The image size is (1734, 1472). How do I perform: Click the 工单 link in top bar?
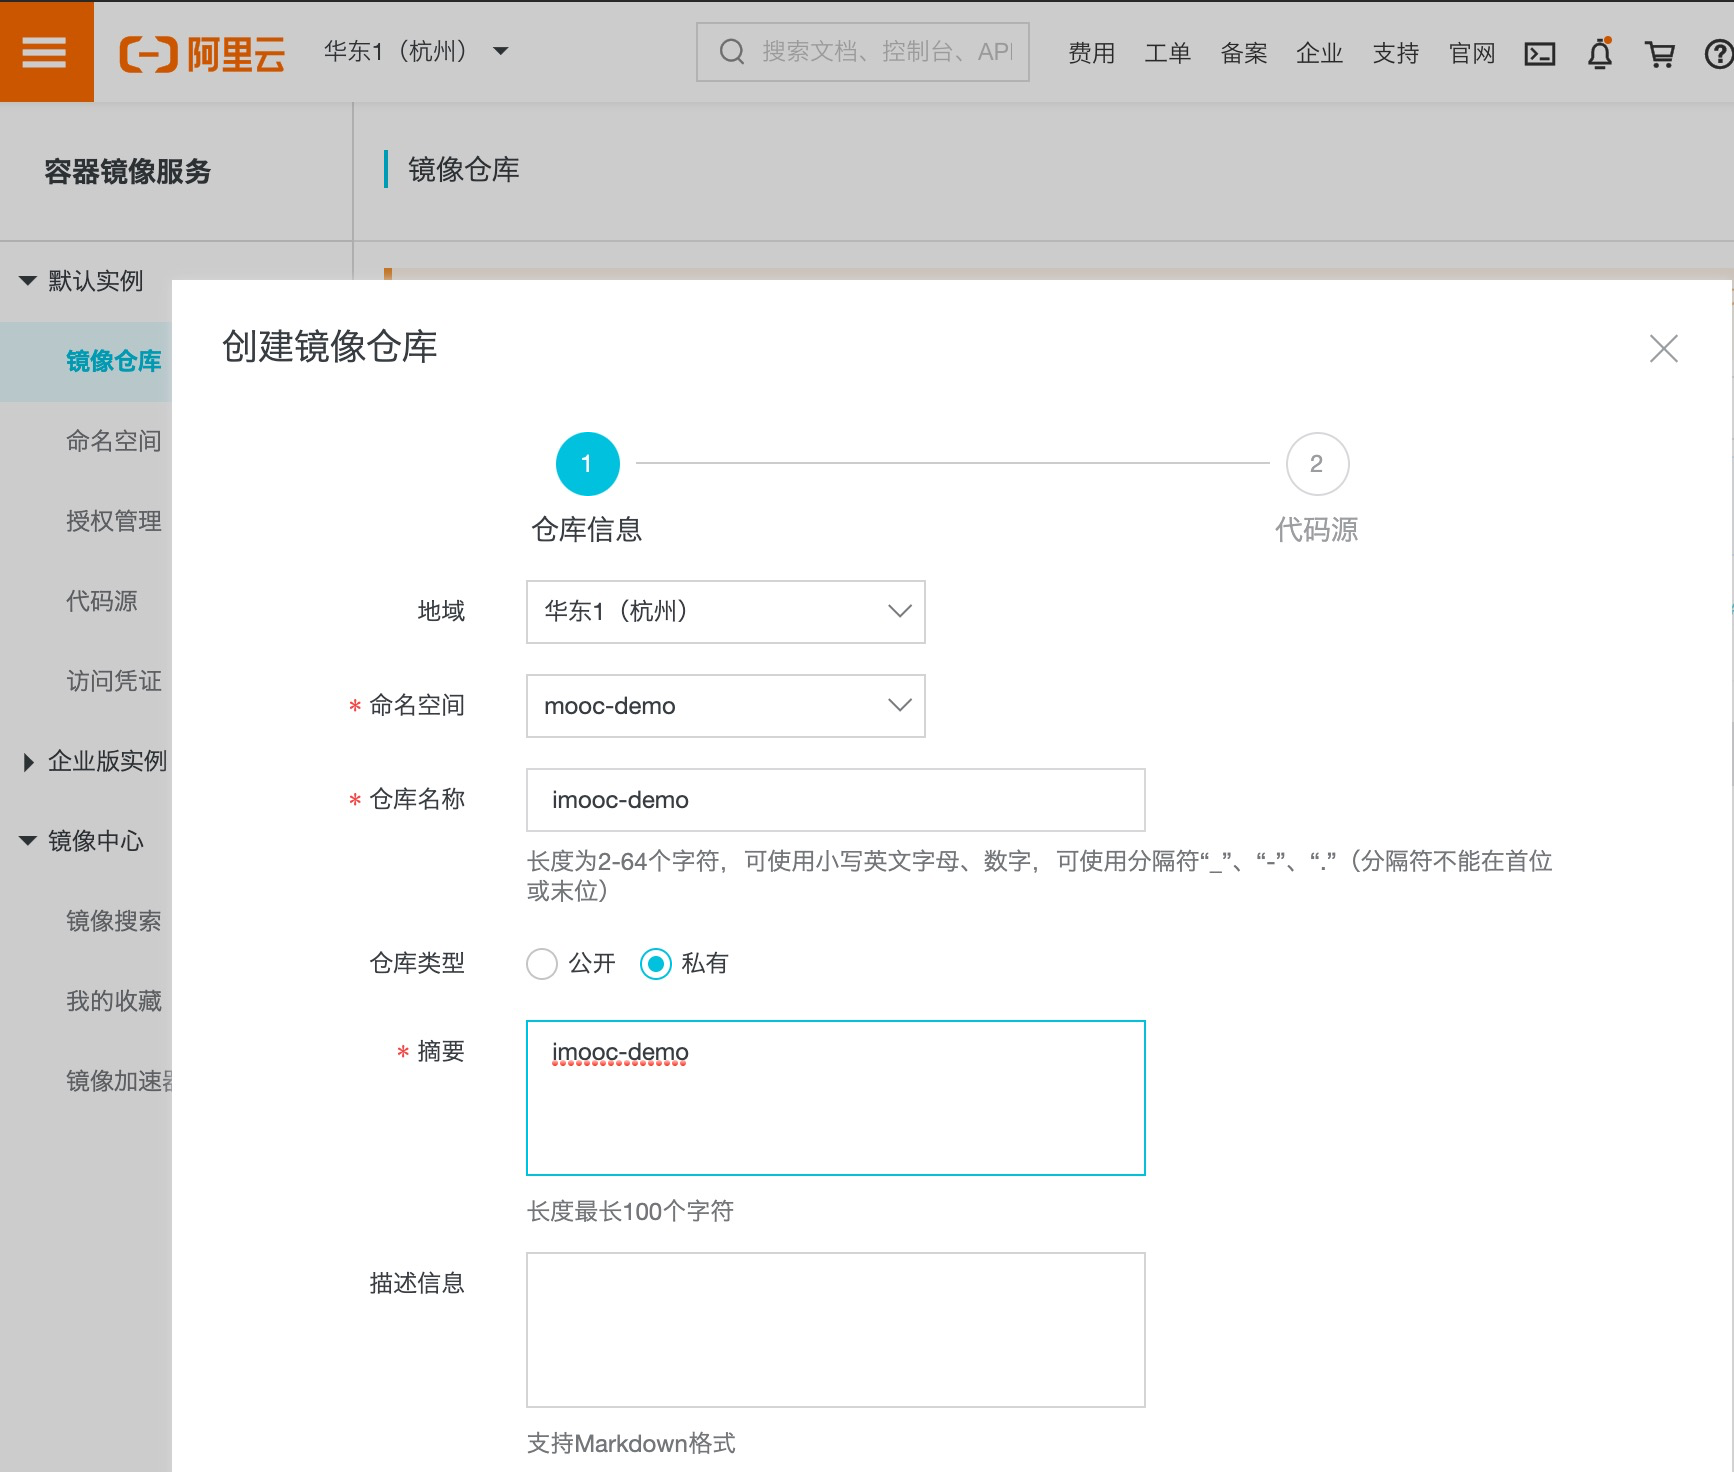pos(1166,53)
